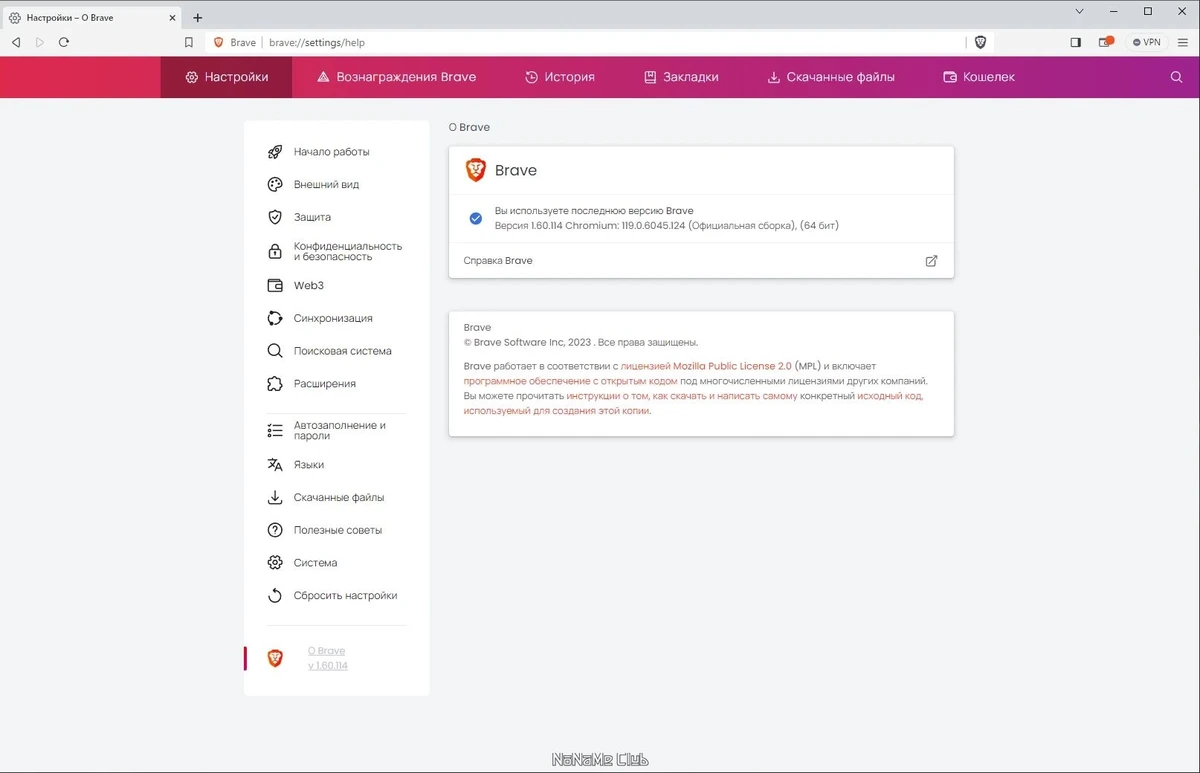The height and width of the screenshot is (773, 1200).
Task: Click Brave lion logo in sidebar bottom
Action: coord(275,658)
